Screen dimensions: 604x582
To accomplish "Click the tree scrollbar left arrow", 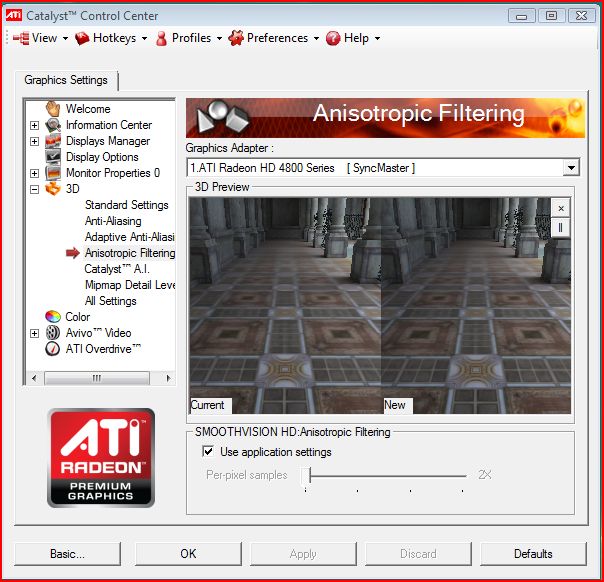I will click(x=34, y=378).
